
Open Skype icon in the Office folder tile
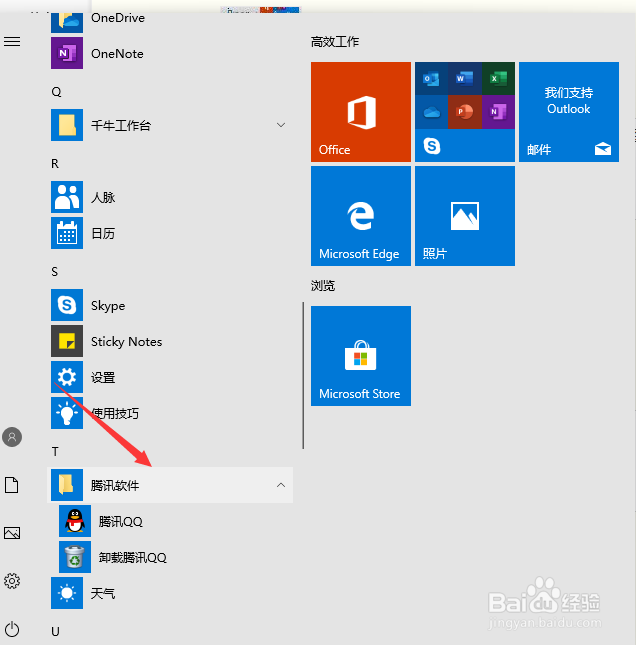[x=432, y=146]
